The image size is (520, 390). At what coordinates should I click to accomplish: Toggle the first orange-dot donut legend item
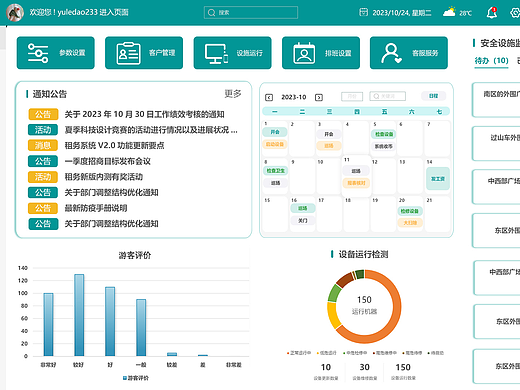[x=299, y=353]
